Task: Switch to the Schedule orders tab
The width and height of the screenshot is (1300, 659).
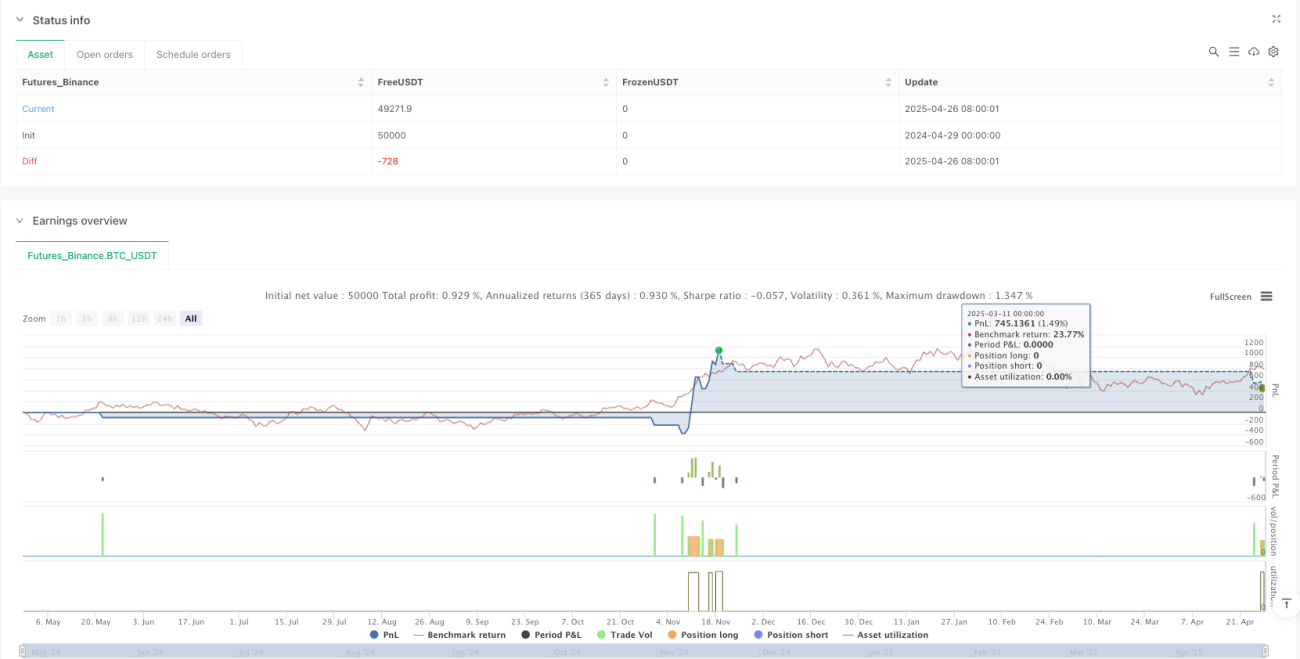Action: pyautogui.click(x=193, y=54)
